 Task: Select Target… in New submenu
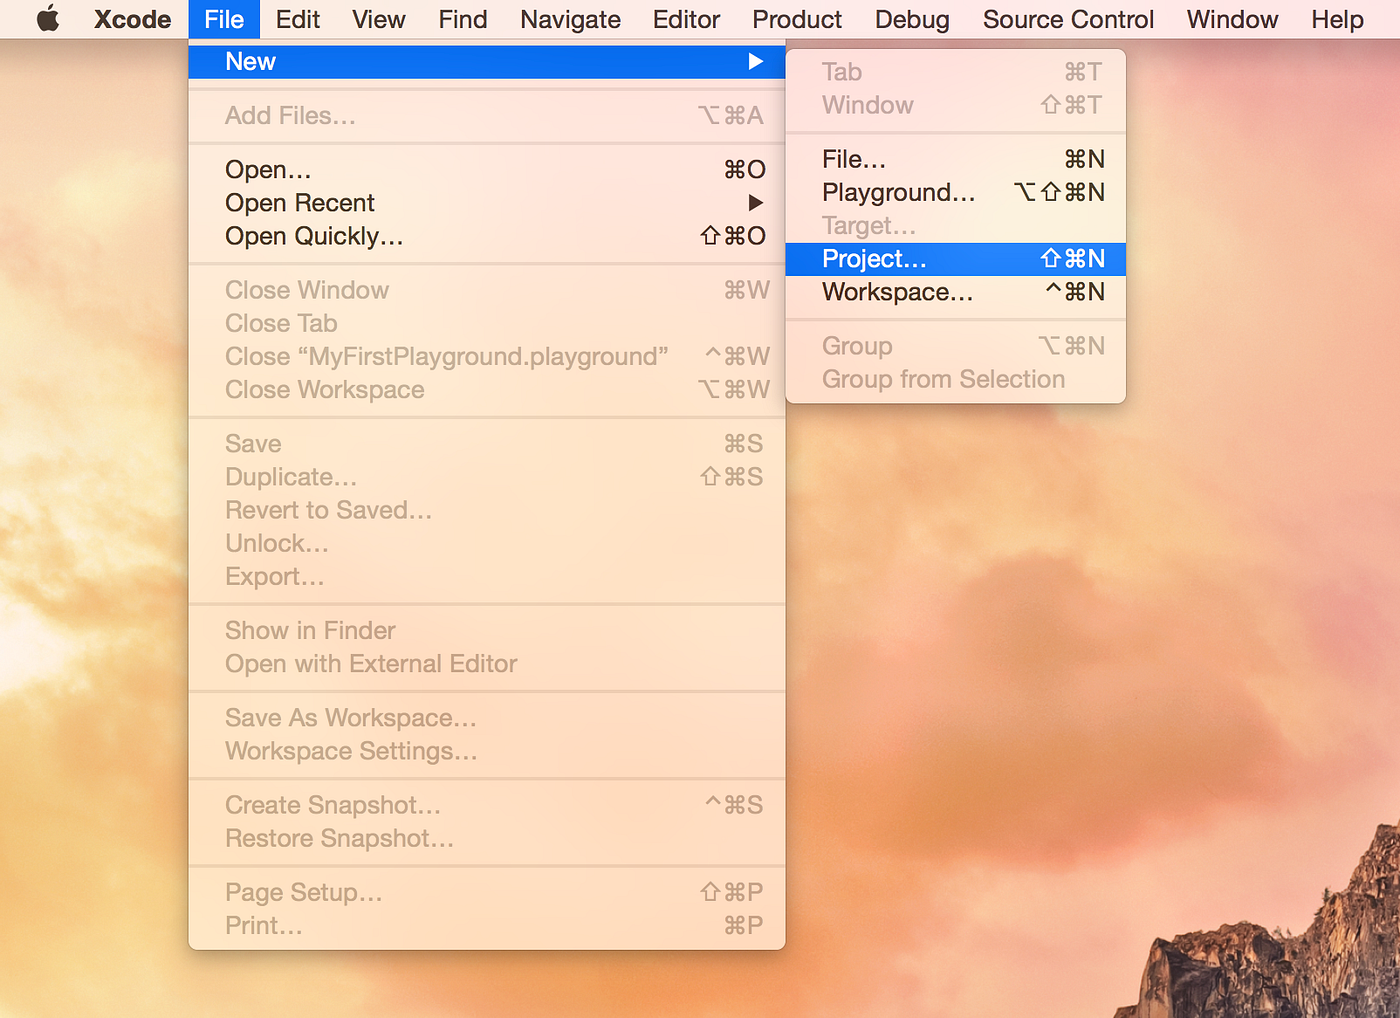click(956, 226)
